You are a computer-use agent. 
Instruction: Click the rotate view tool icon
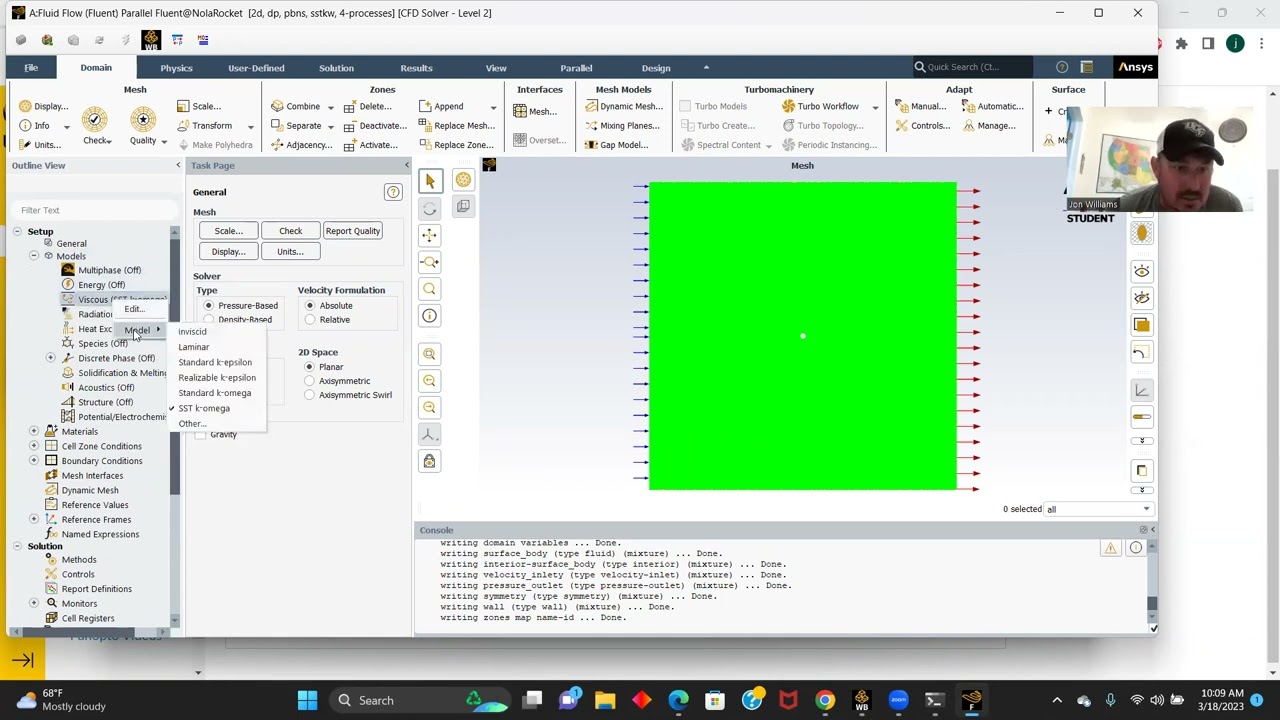click(x=430, y=208)
